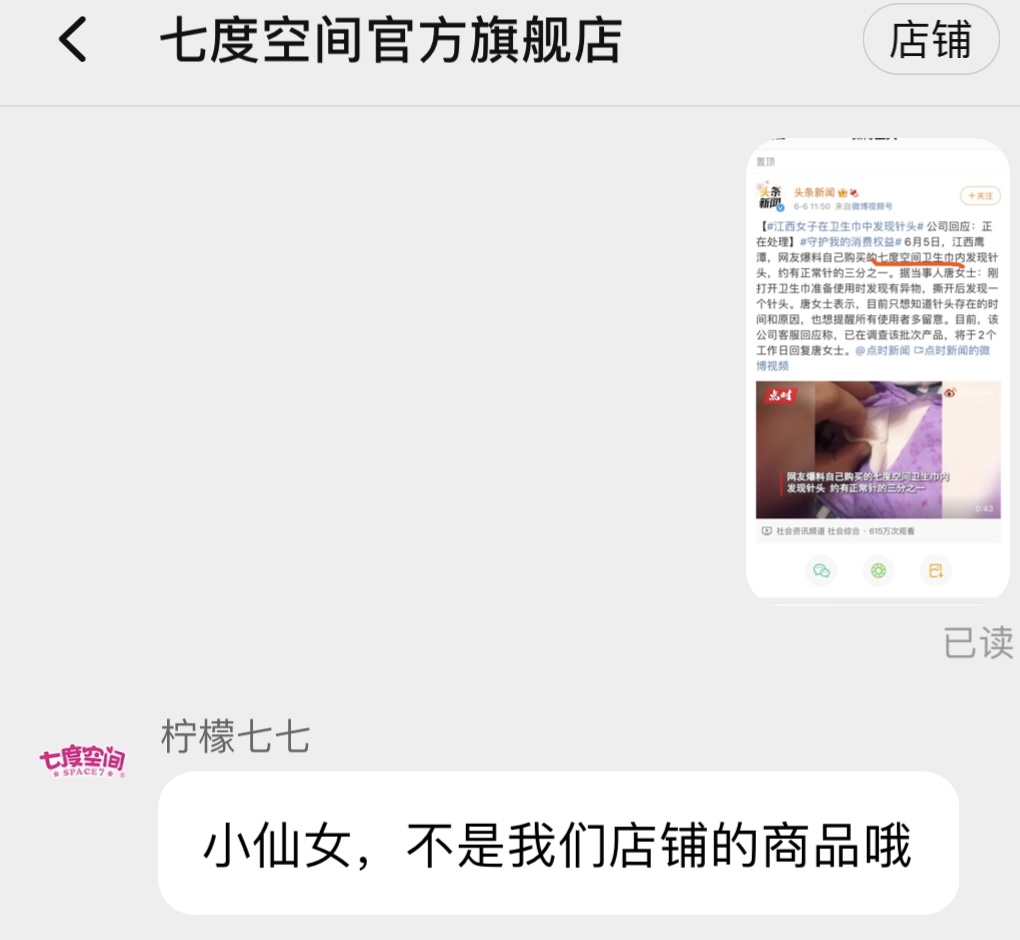Tap the 头条新闻 account avatar in screenshot

(x=771, y=197)
